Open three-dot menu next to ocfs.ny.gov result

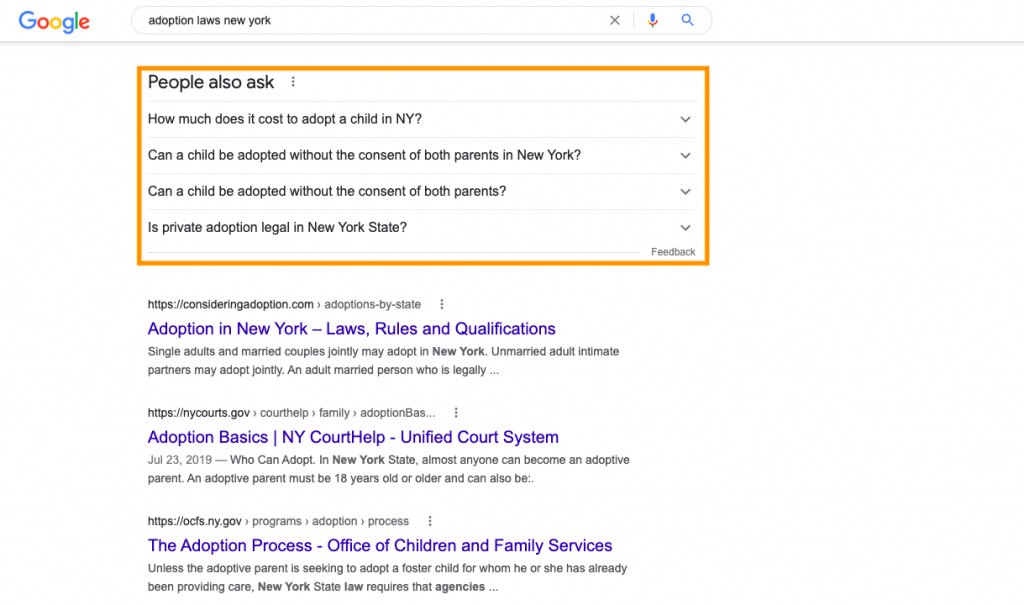430,521
